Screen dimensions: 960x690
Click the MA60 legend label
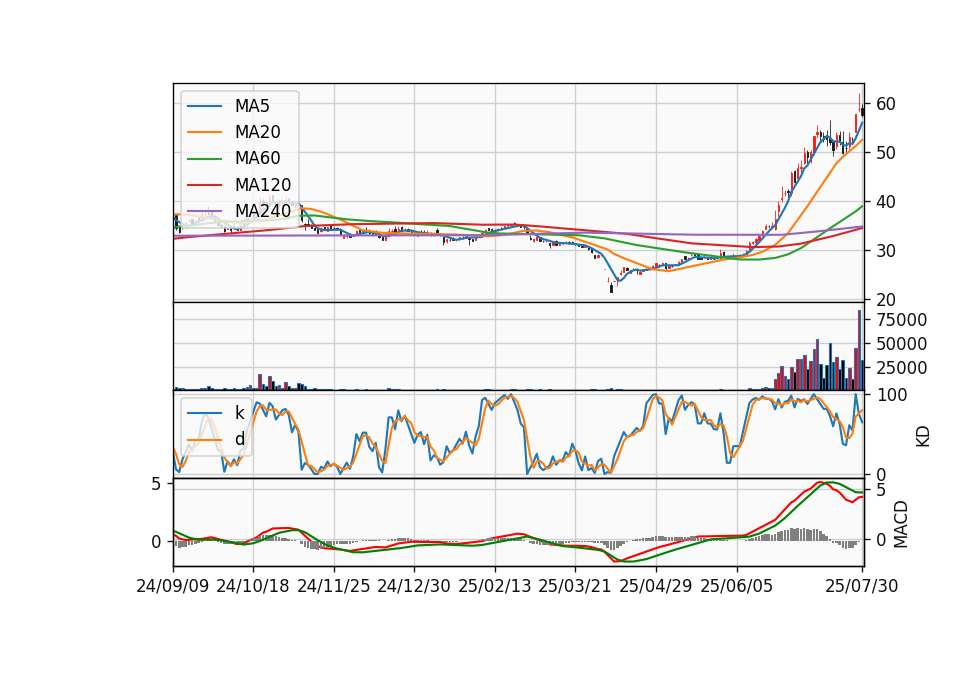coord(257,159)
